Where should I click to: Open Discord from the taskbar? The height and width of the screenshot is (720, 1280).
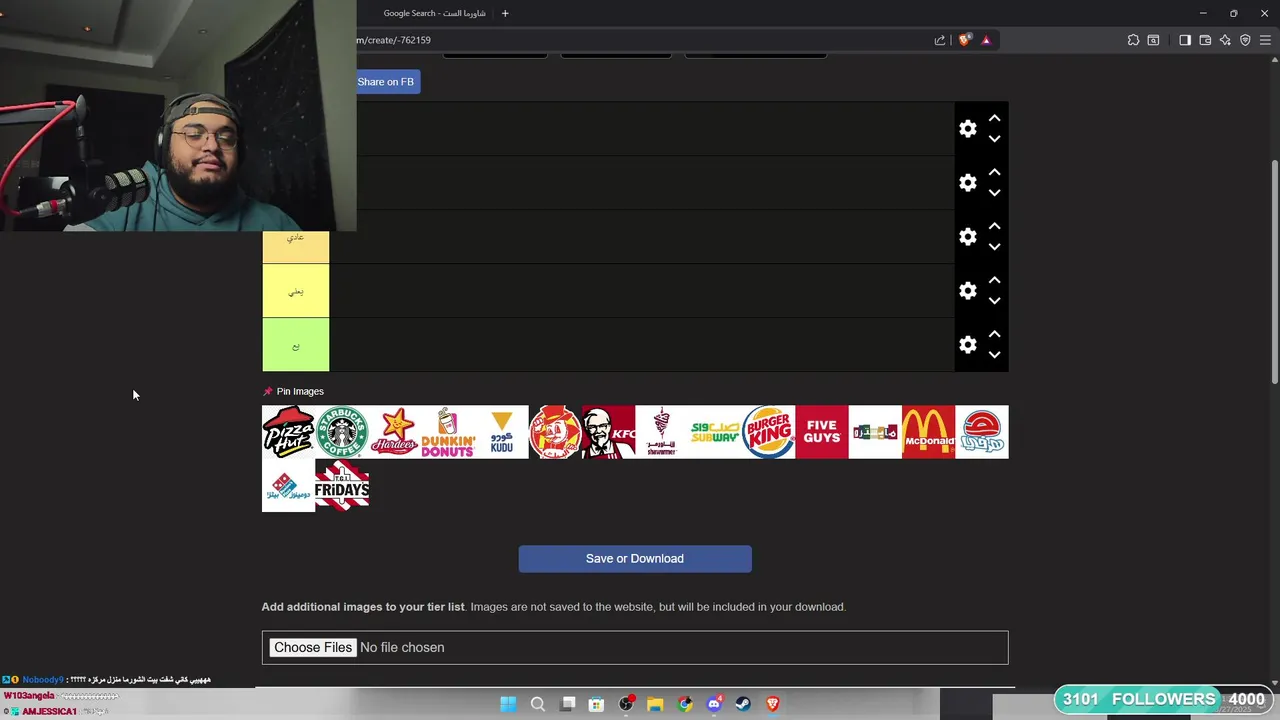coord(714,704)
